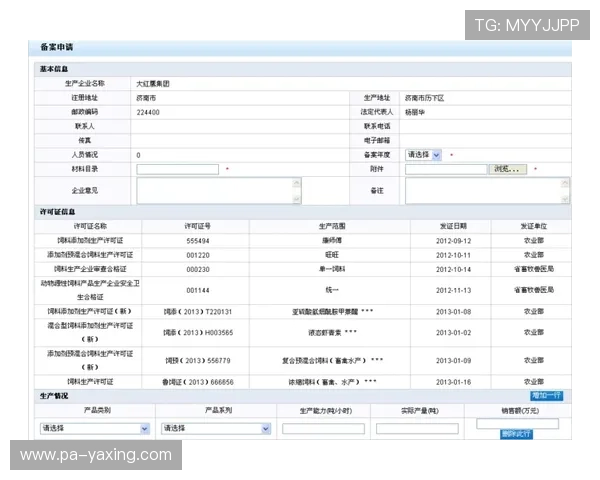This screenshot has height=480, width=600.
Task: Open the 备案年度 请选择 dropdown
Action: [x=423, y=155]
